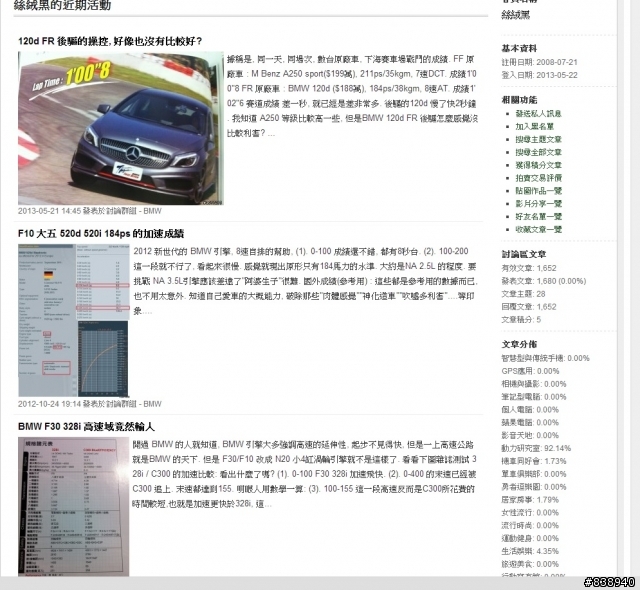Click the date line 2012-10-24 19:14 發表於討論群組 - BMW

pos(89,404)
